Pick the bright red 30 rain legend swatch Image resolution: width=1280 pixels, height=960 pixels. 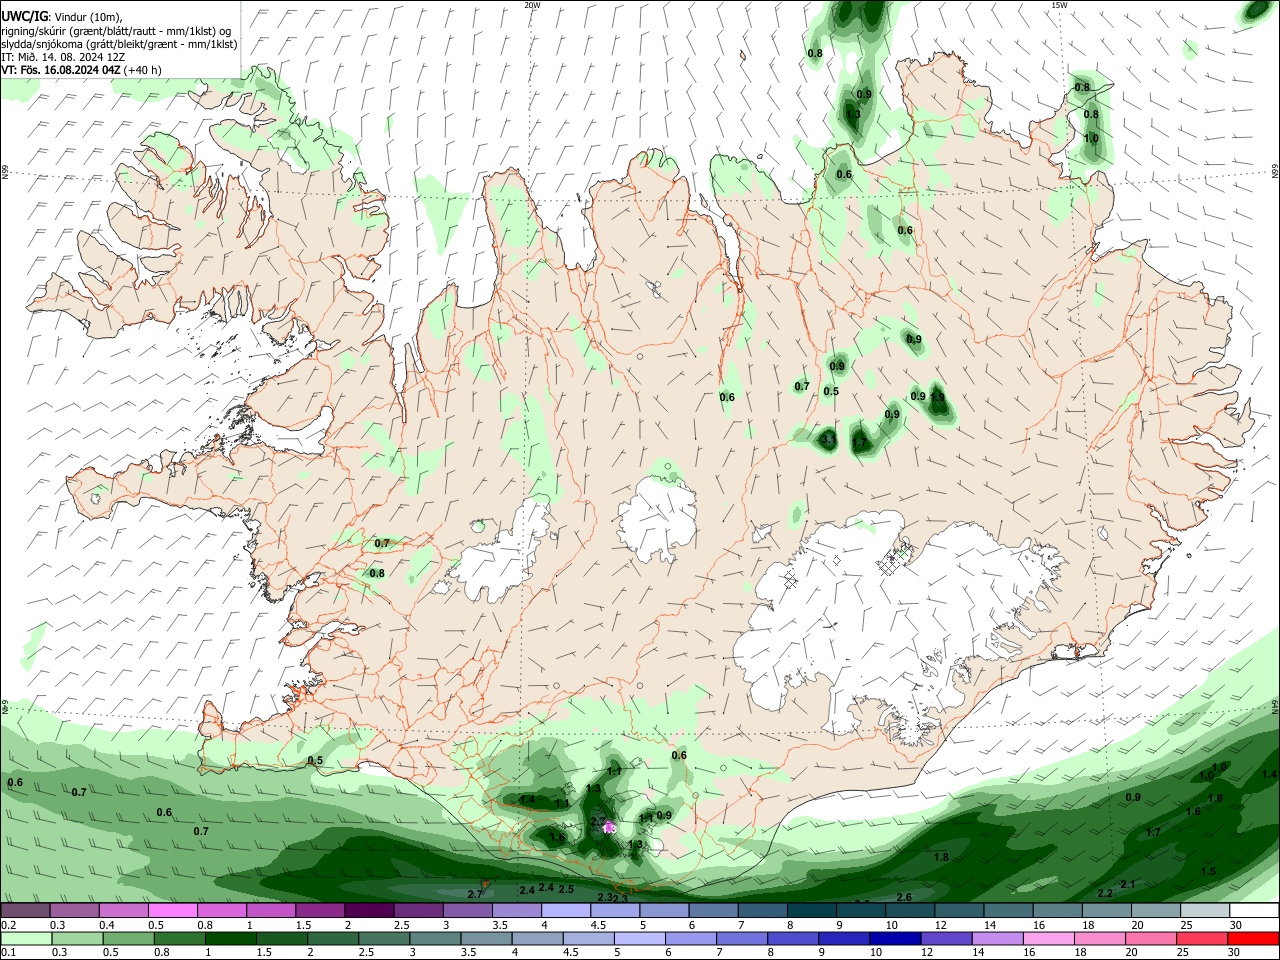pyautogui.click(x=1253, y=937)
